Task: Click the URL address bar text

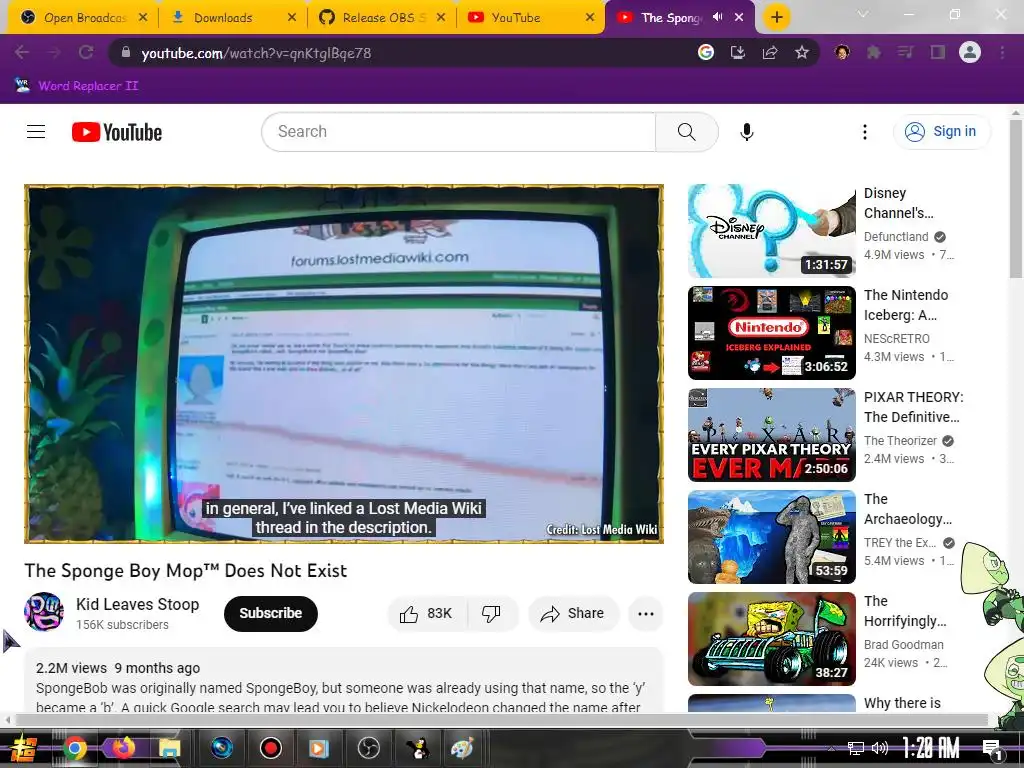Action: click(256, 53)
